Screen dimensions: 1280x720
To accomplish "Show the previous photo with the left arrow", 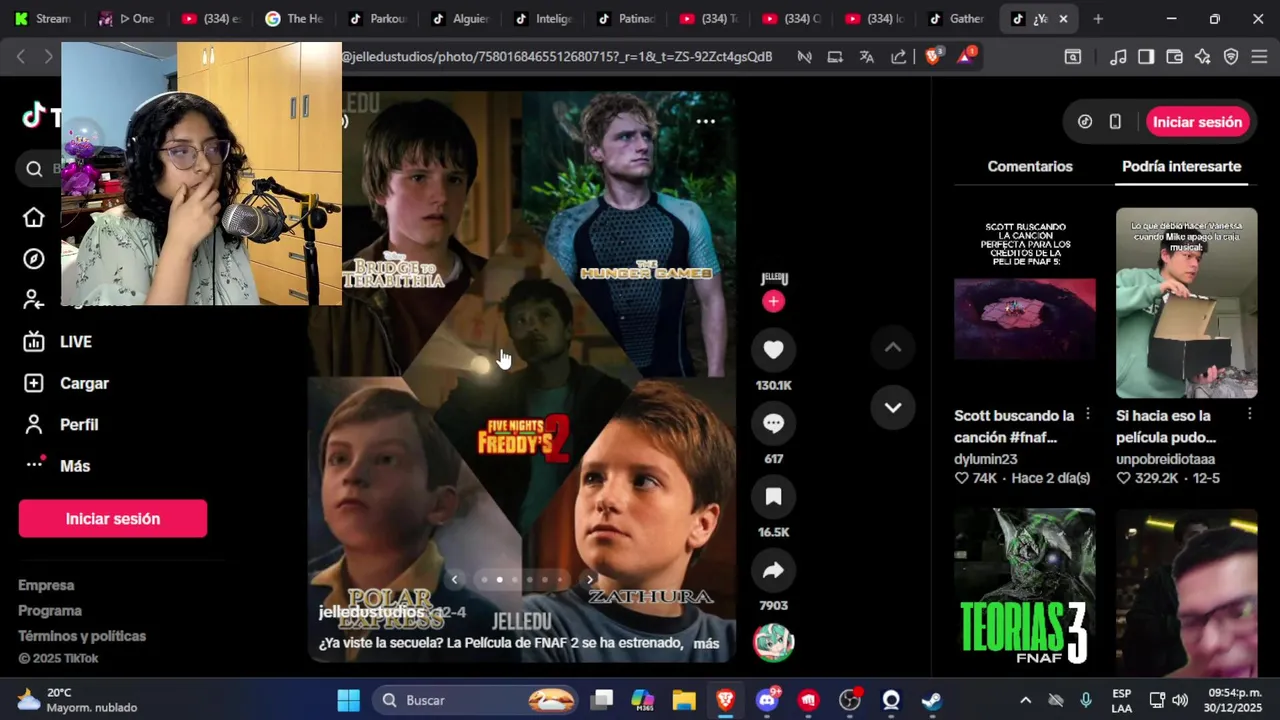I will tap(454, 579).
